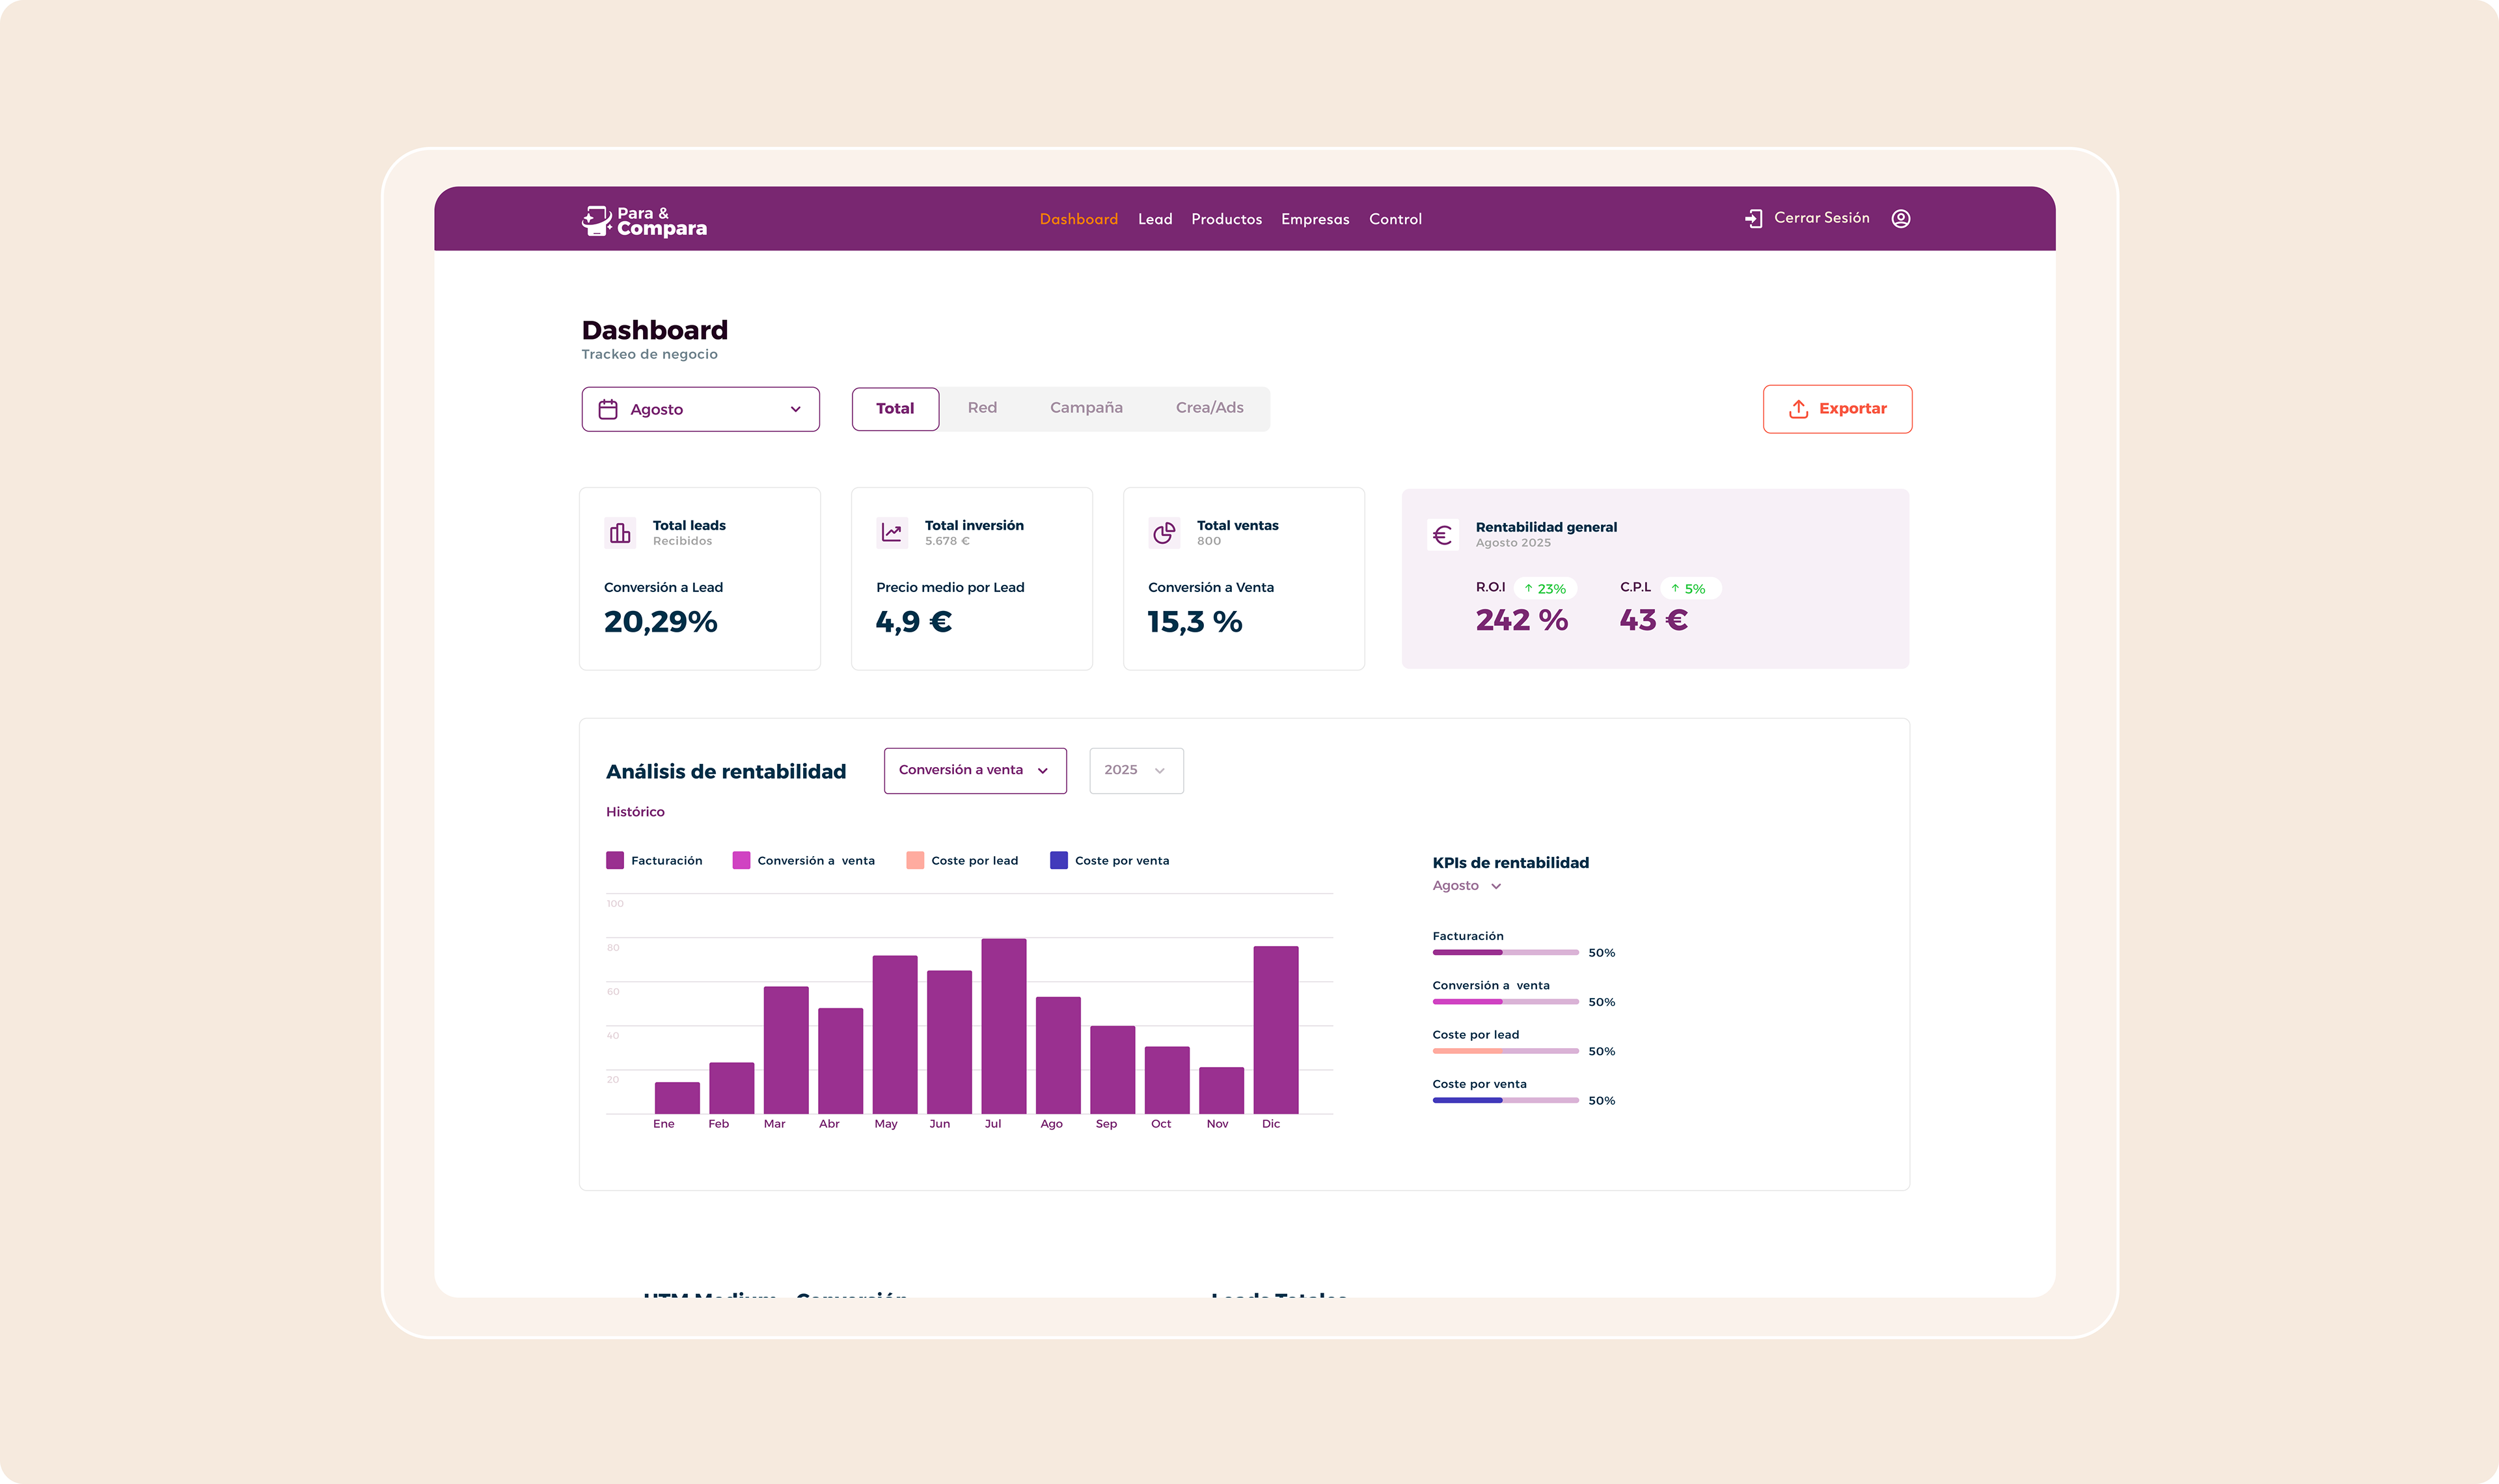This screenshot has width=2499, height=1484.
Task: Click the Total ventas pie icon
Action: pyautogui.click(x=1164, y=533)
